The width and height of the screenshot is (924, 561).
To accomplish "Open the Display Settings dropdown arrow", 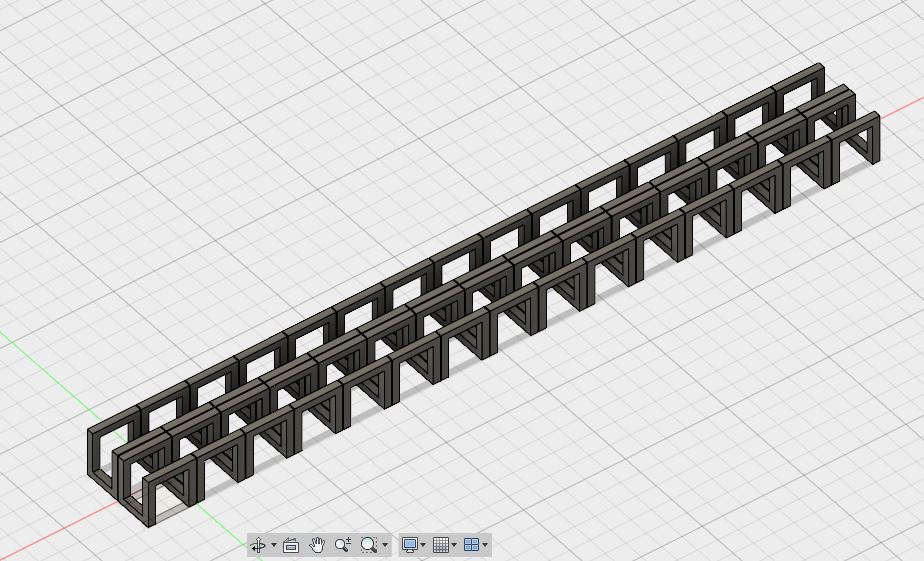I will tap(423, 546).
